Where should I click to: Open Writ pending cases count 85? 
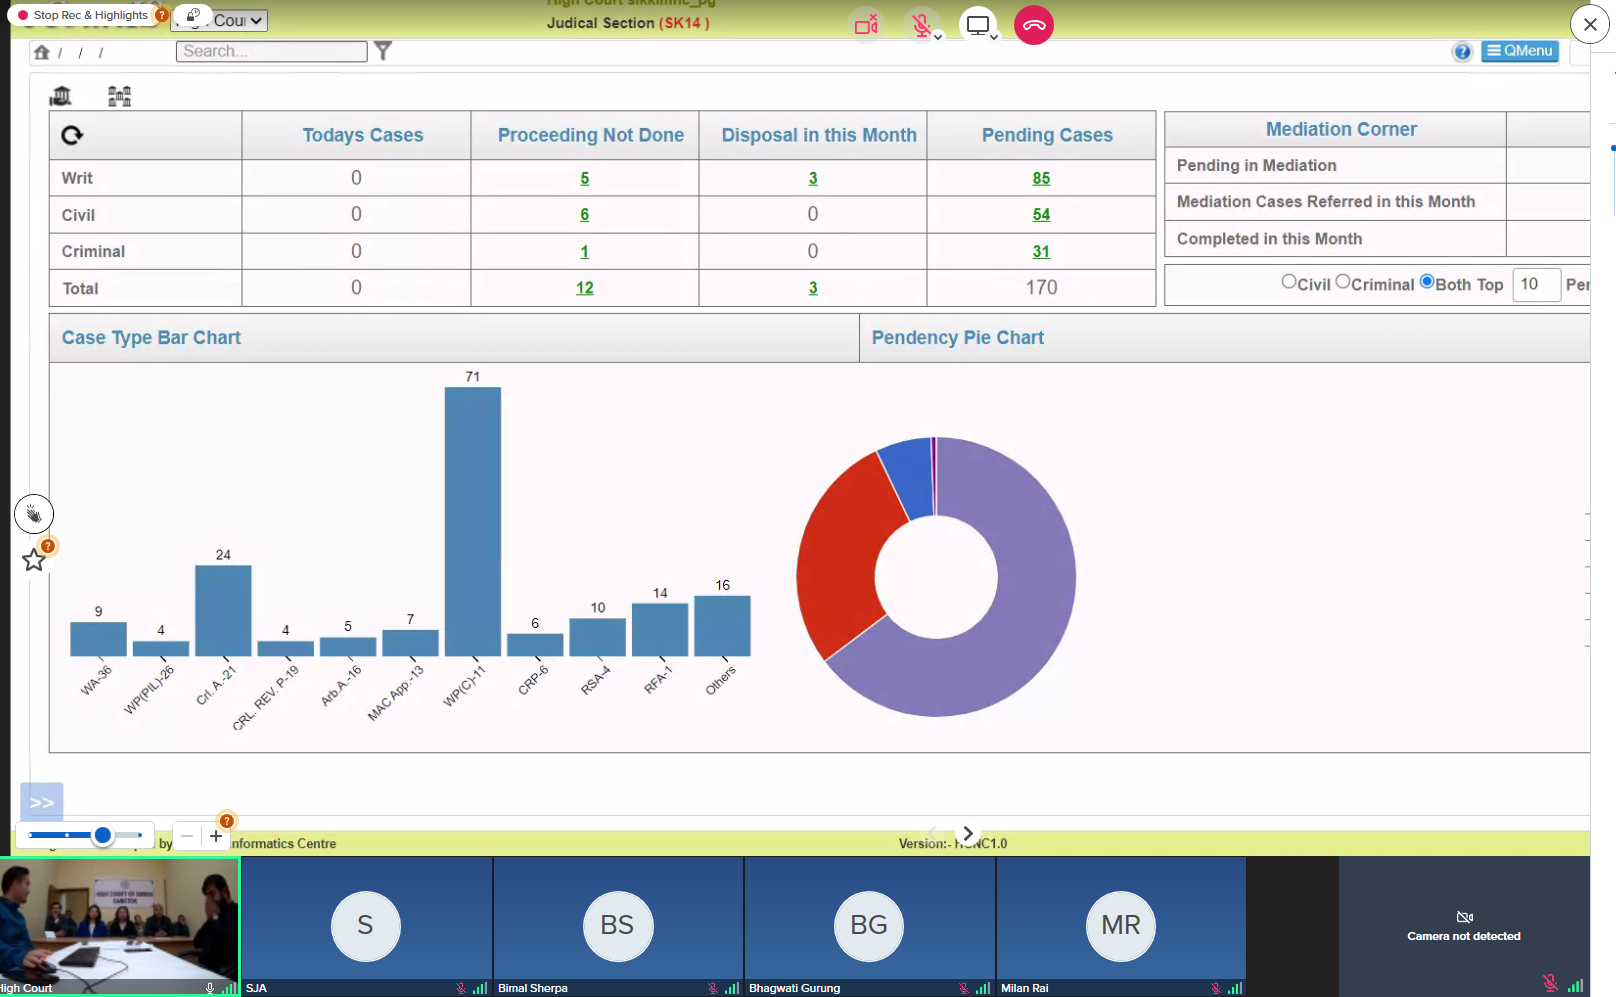pos(1041,178)
